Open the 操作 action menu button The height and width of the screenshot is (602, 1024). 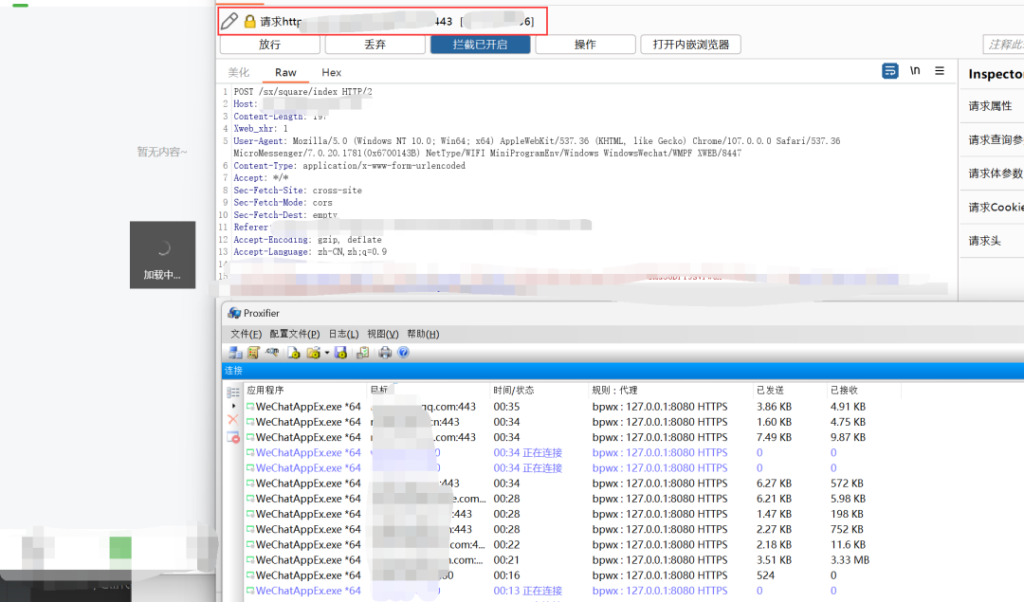tap(585, 44)
